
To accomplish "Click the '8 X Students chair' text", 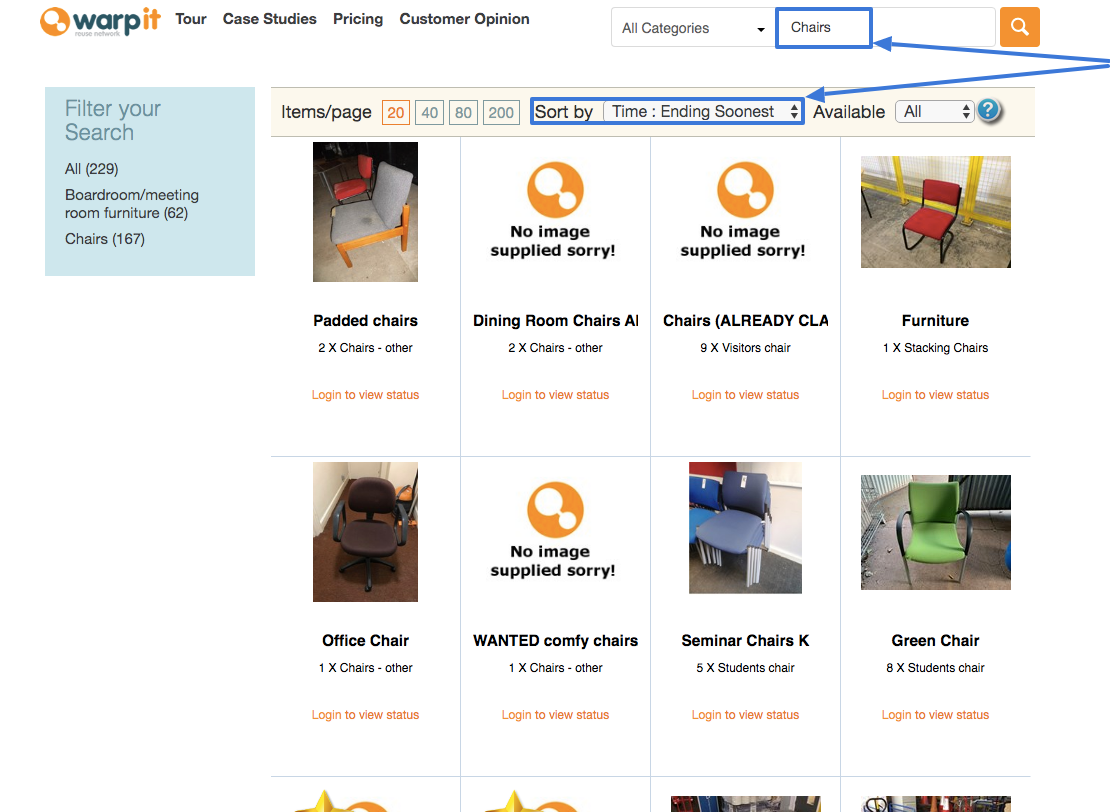I will pos(935,668).
